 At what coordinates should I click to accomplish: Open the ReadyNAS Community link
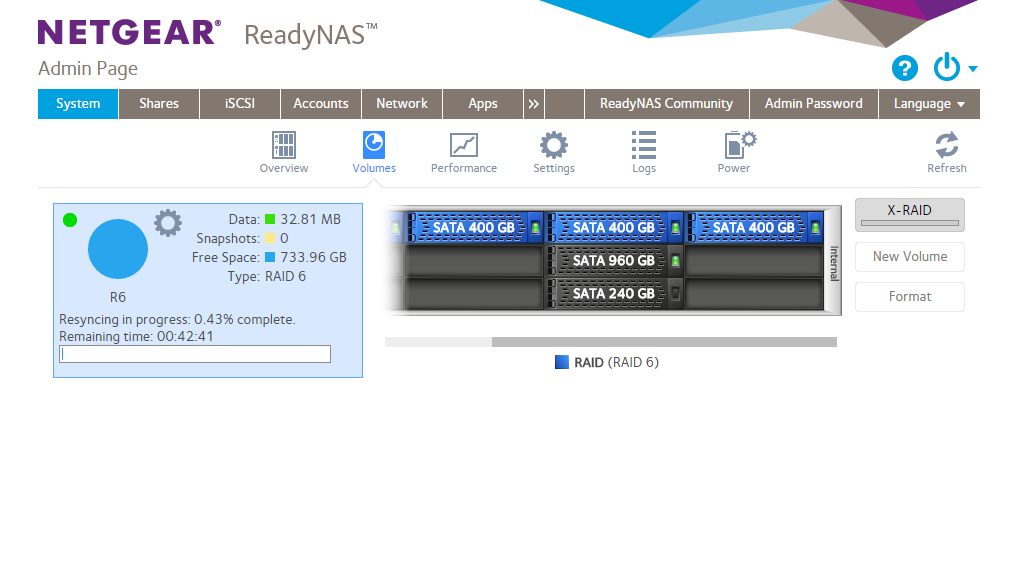click(666, 104)
